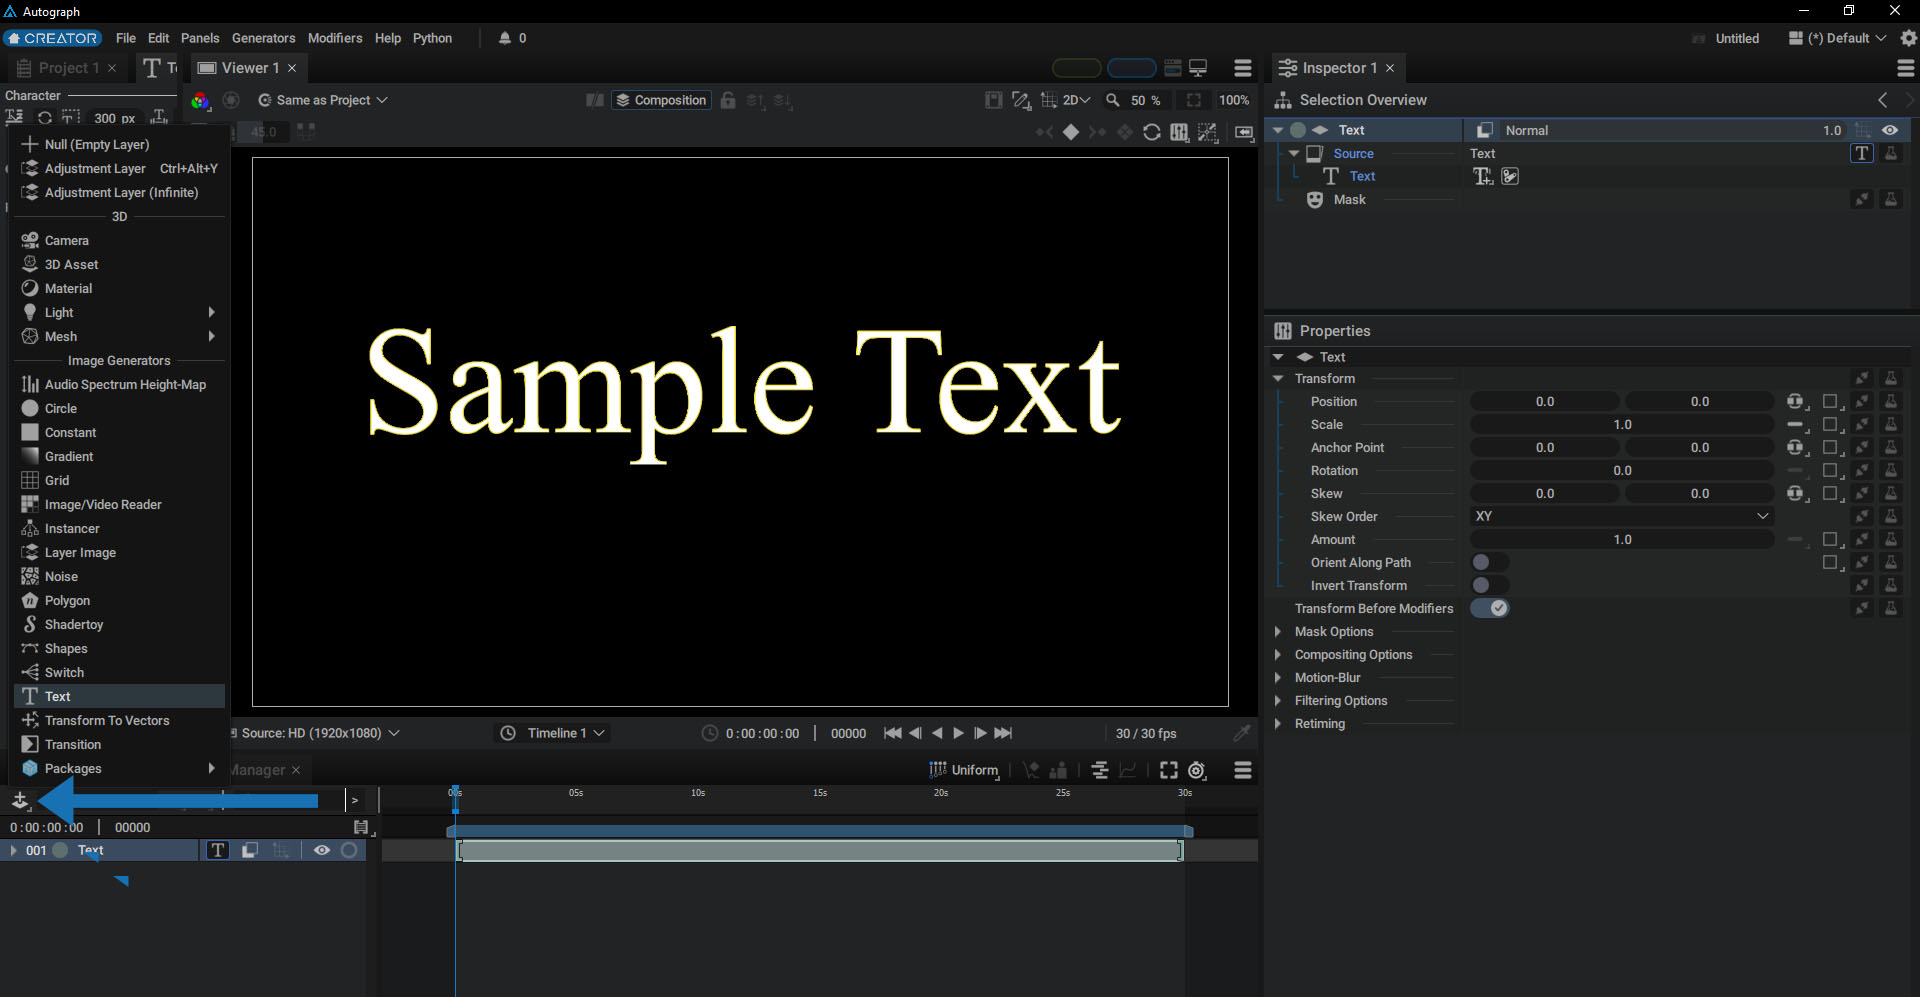Collapse the Source tree node

point(1294,153)
